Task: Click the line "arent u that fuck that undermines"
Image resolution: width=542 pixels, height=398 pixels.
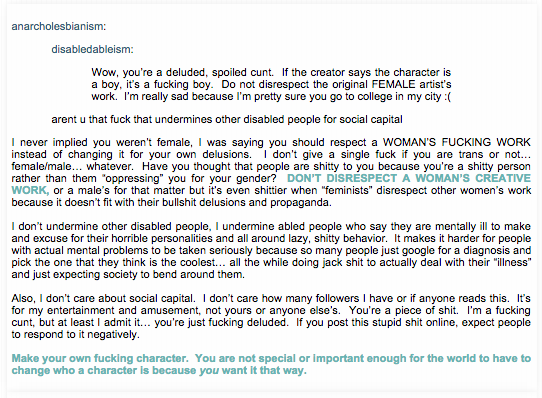Action: [227, 119]
